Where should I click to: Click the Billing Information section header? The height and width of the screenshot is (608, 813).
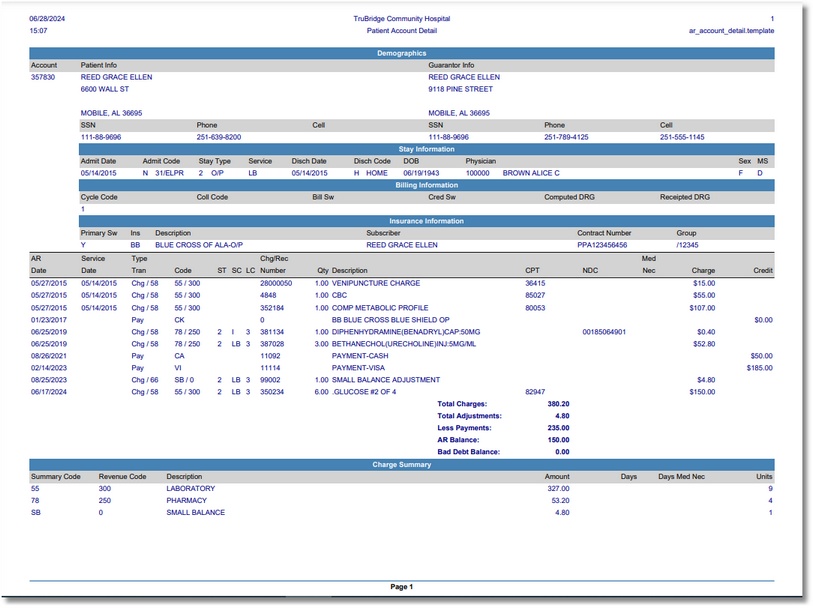point(427,185)
